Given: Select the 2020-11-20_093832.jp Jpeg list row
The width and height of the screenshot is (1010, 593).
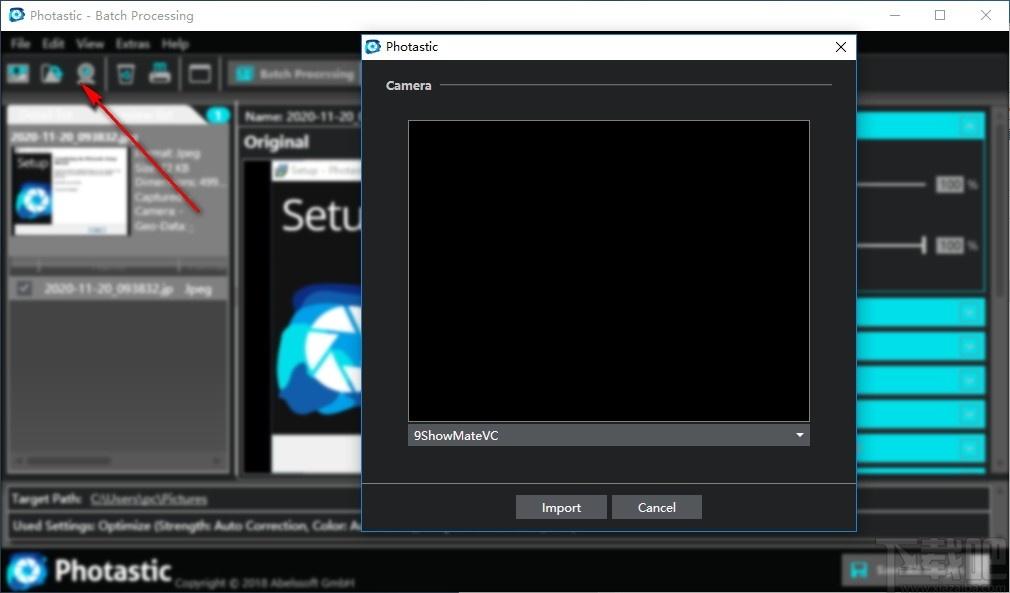Looking at the screenshot, I should pos(119,288).
